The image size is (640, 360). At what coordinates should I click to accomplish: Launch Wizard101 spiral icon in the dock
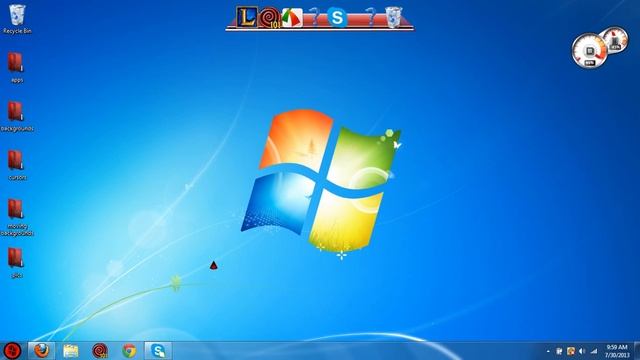pos(270,18)
